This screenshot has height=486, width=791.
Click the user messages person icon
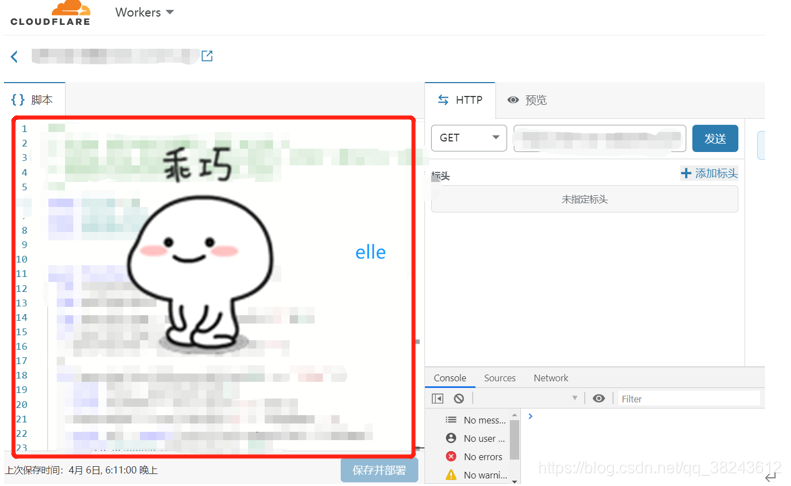451,438
